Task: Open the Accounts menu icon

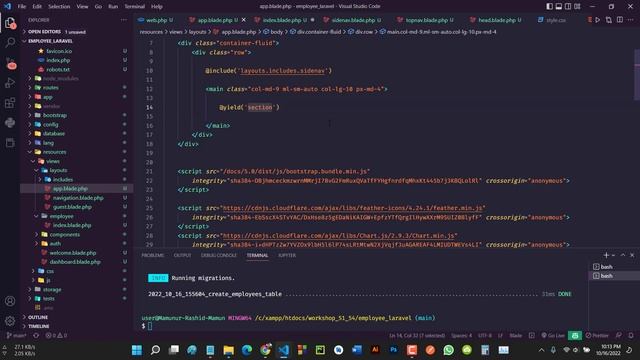Action: pyautogui.click(x=10, y=301)
